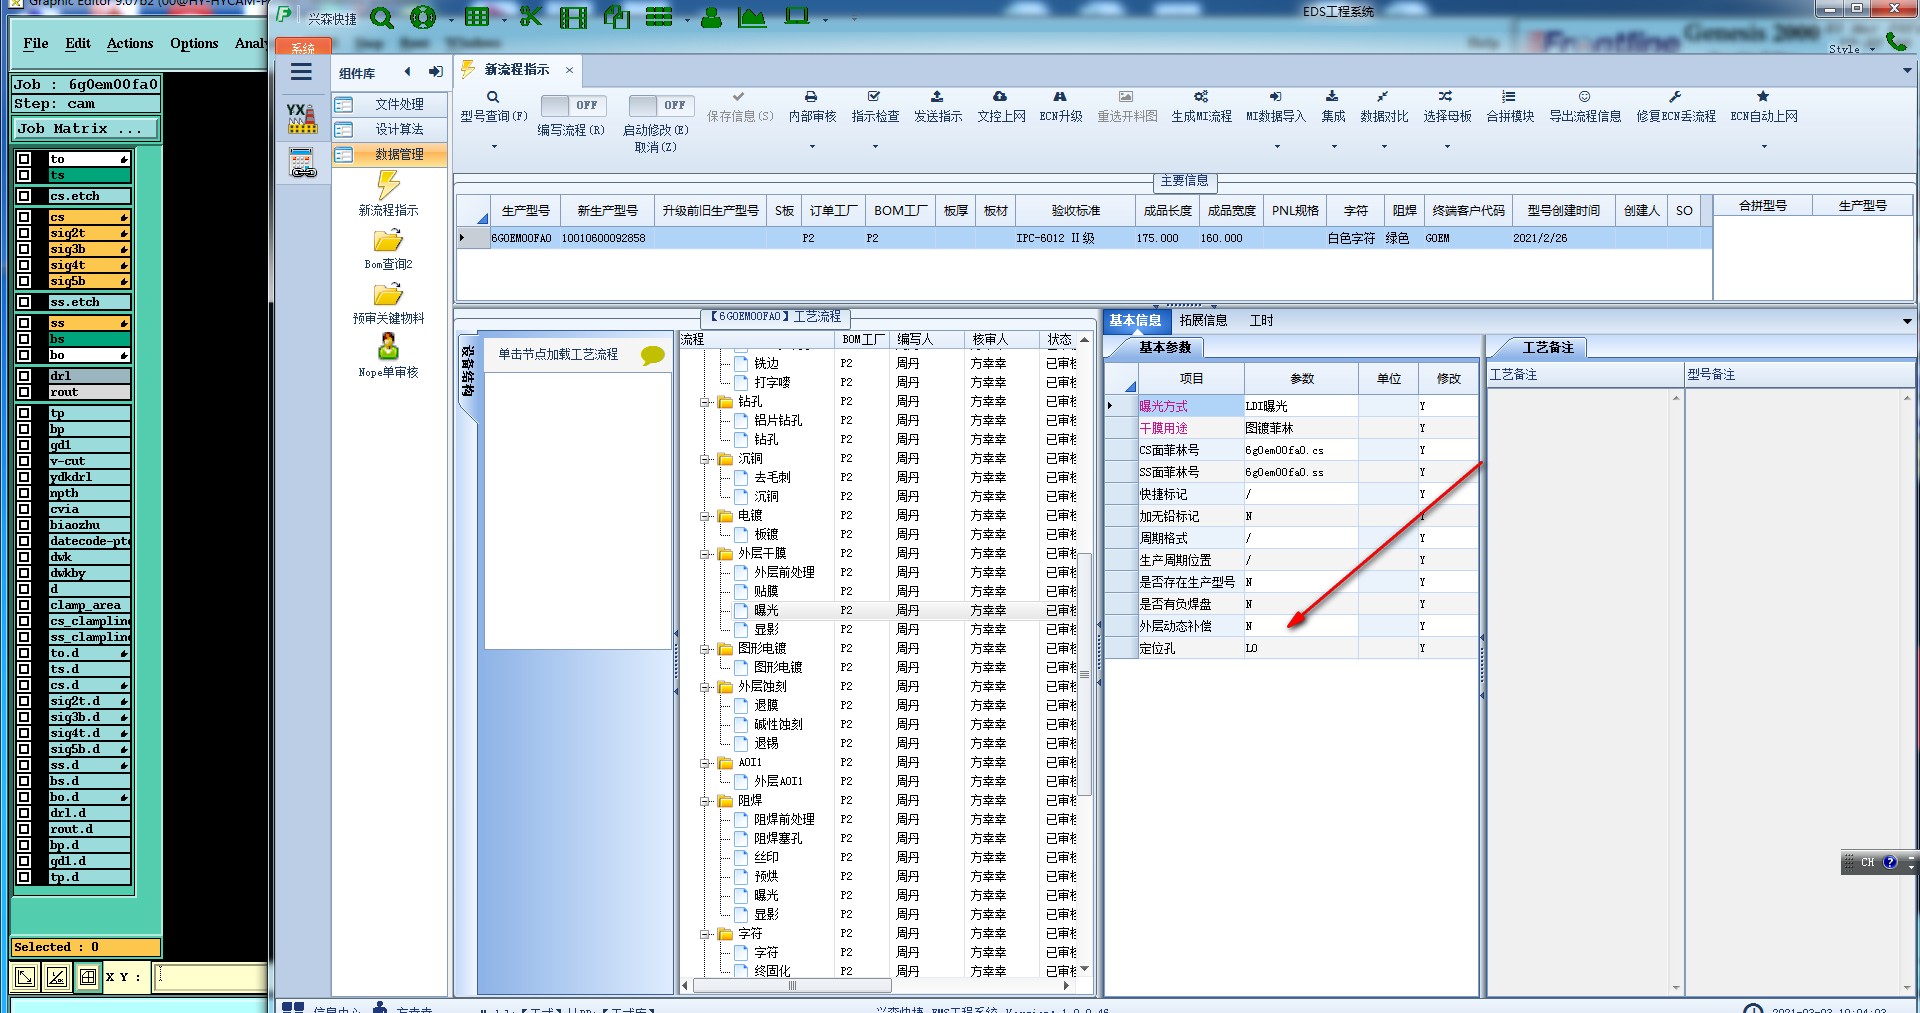Click the calculator icon in the sidebar
The image size is (1920, 1013).
(302, 163)
